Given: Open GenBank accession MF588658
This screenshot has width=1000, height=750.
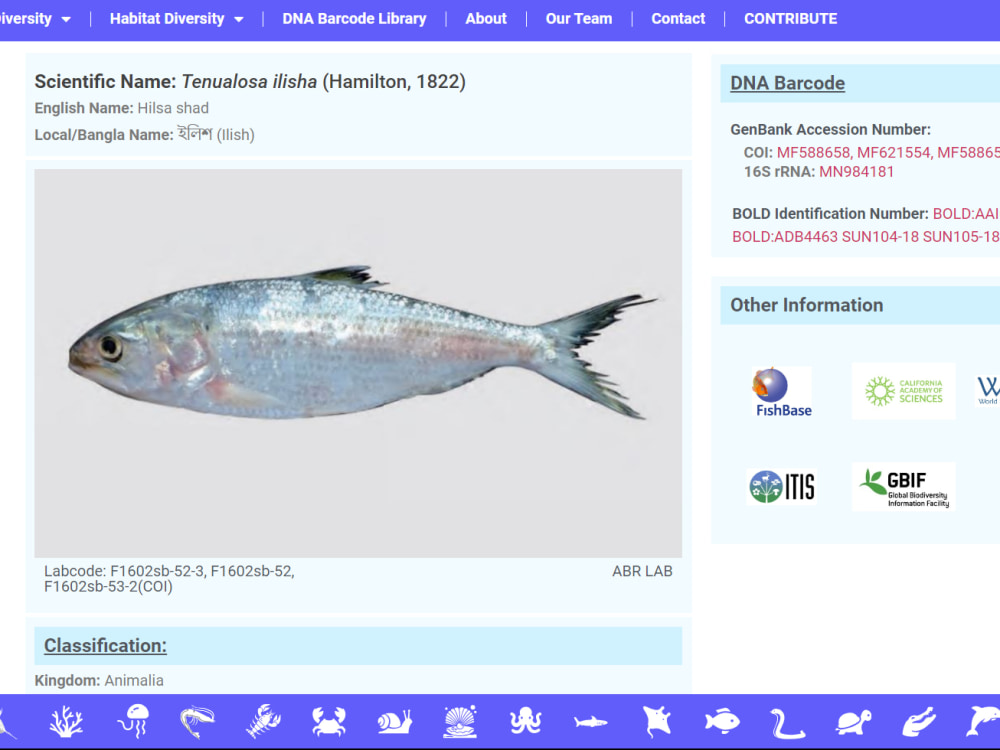Looking at the screenshot, I should pyautogui.click(x=814, y=152).
